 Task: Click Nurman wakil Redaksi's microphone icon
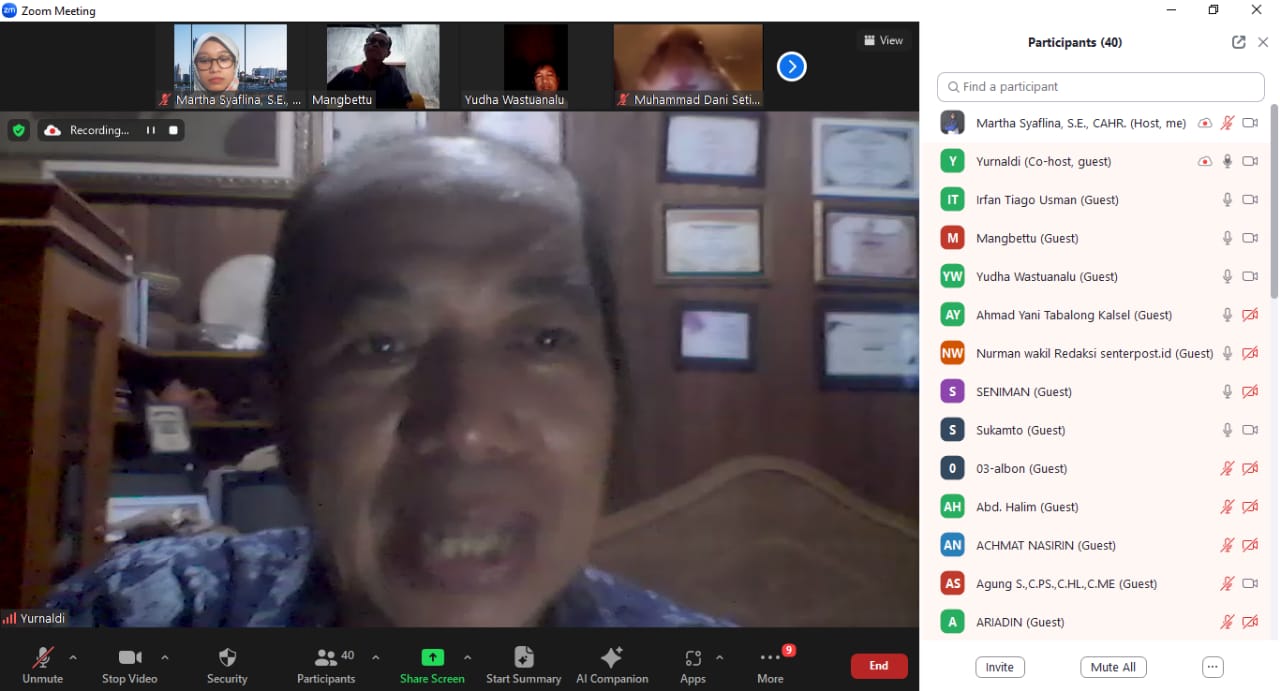click(x=1227, y=353)
